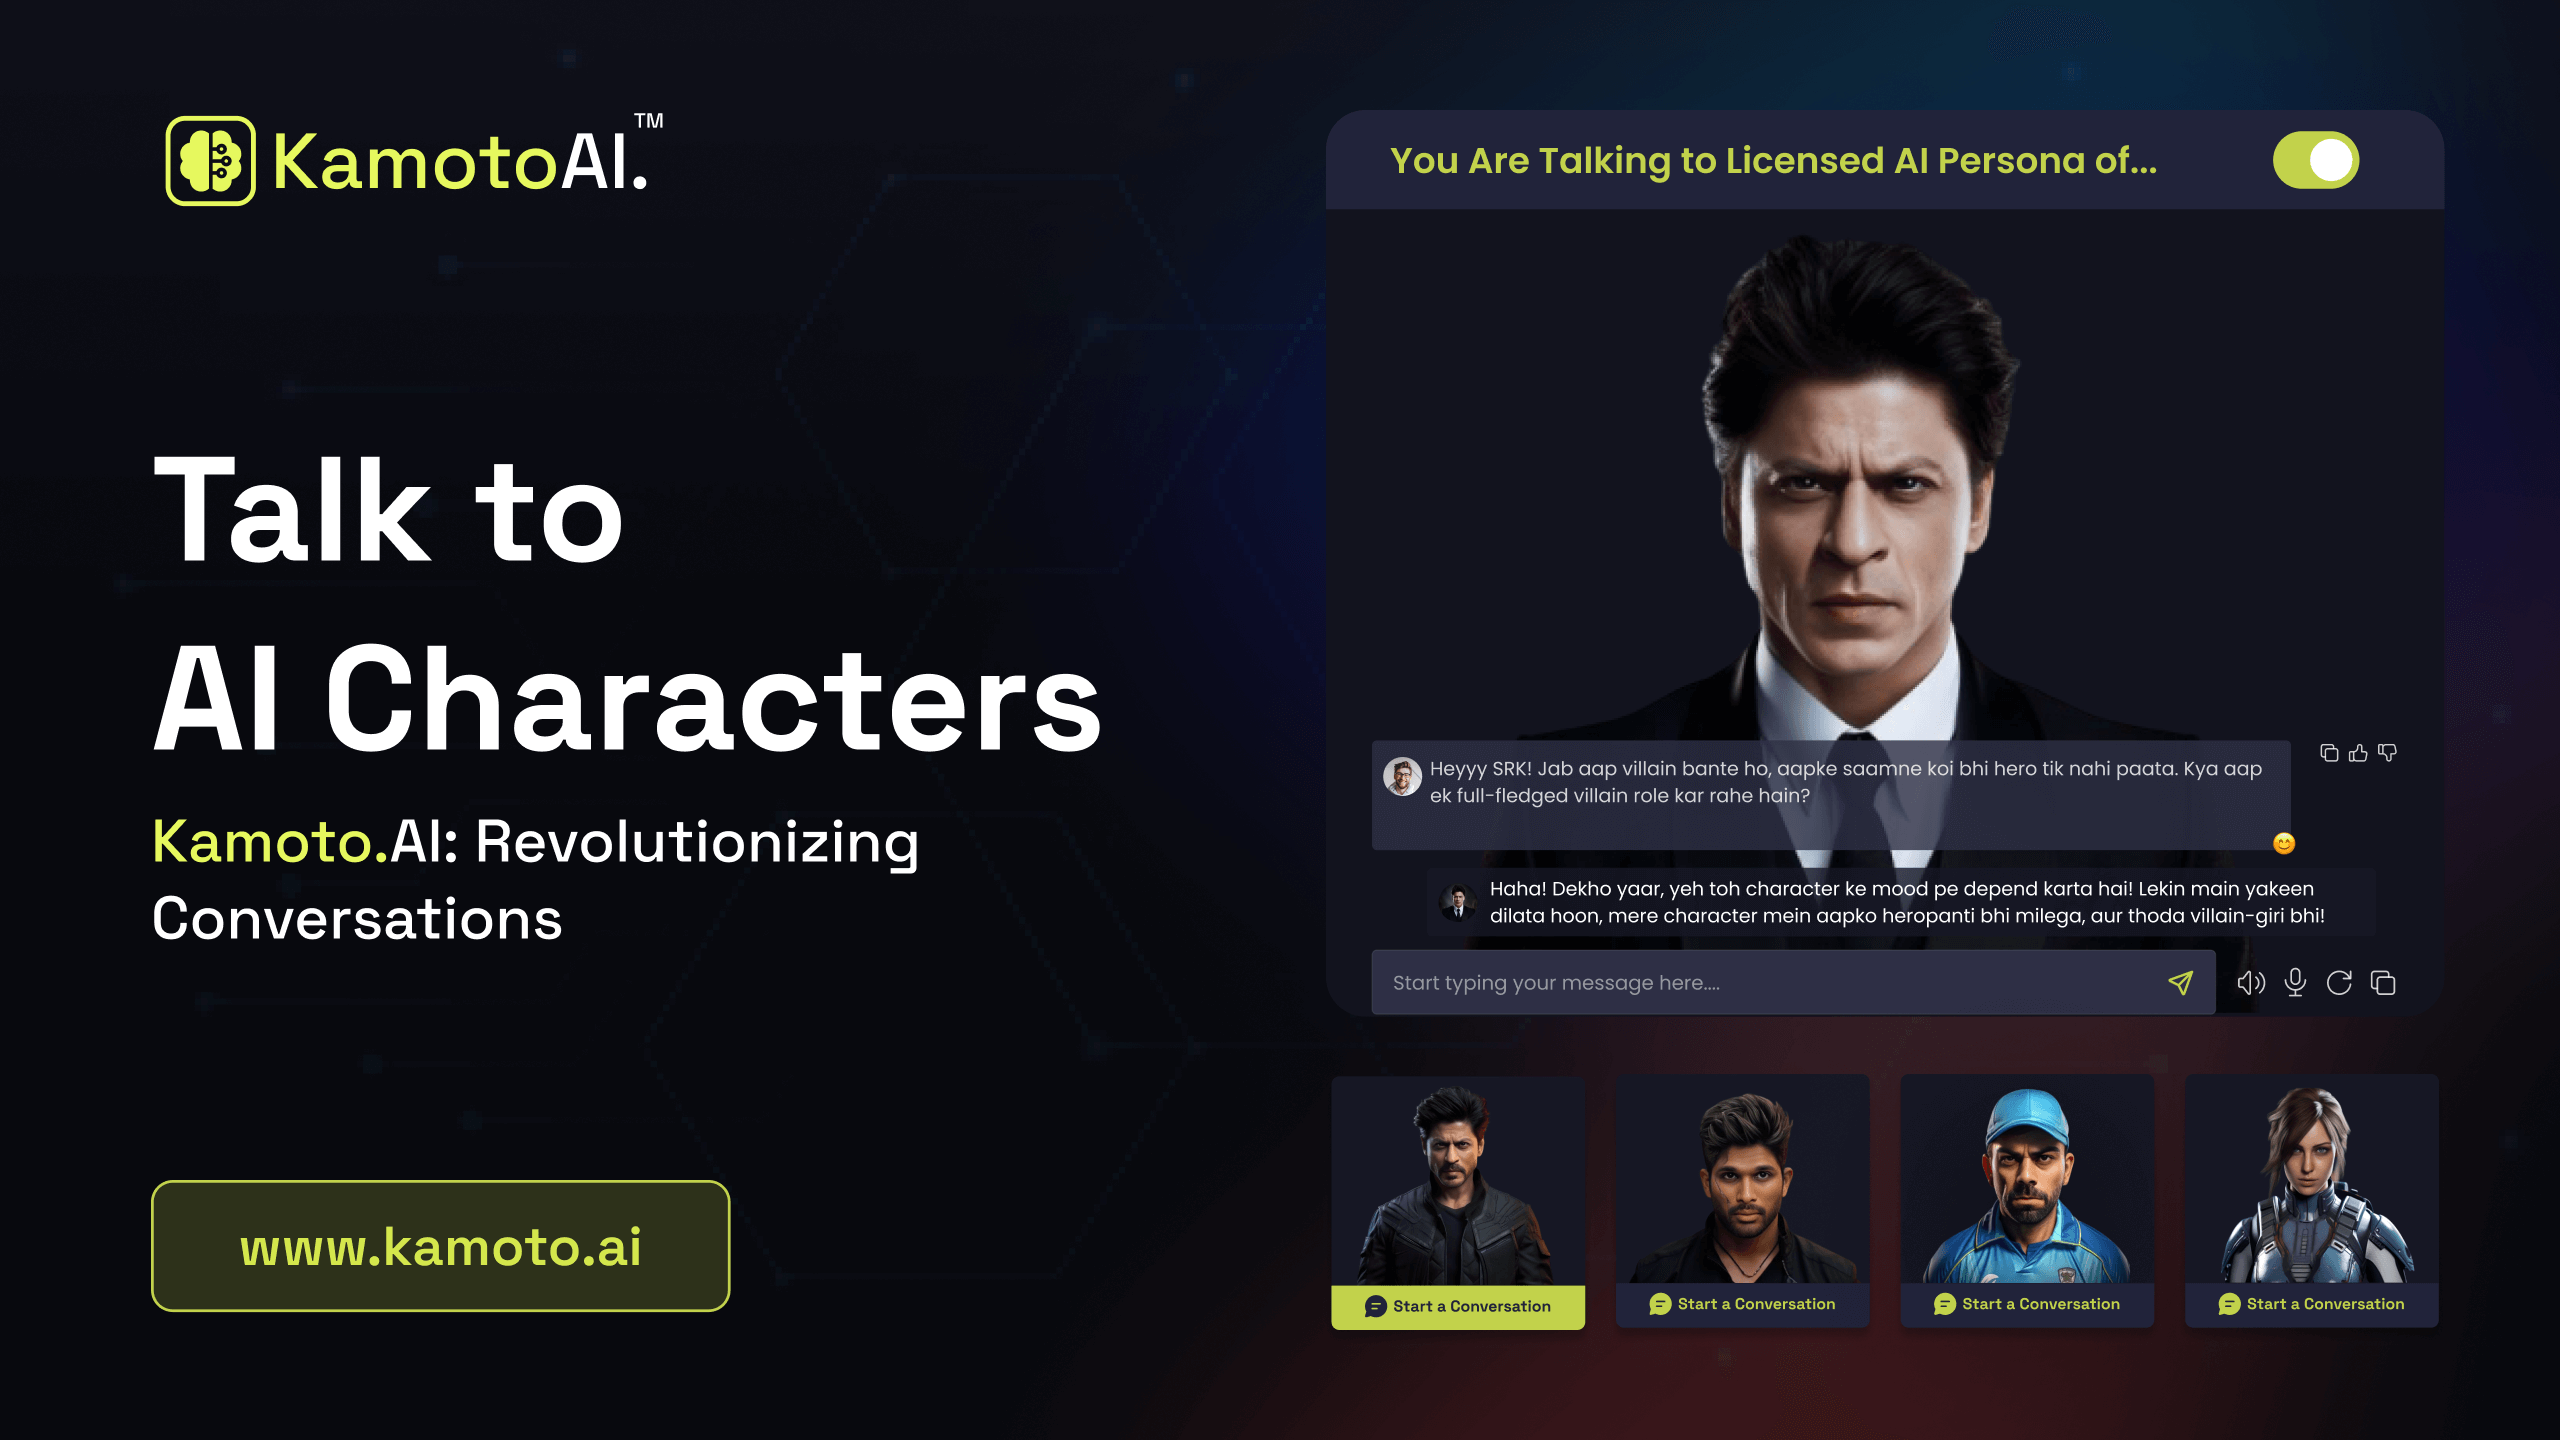Click the send message paper-plane icon
Viewport: 2560px width, 1440px height.
click(x=2180, y=983)
